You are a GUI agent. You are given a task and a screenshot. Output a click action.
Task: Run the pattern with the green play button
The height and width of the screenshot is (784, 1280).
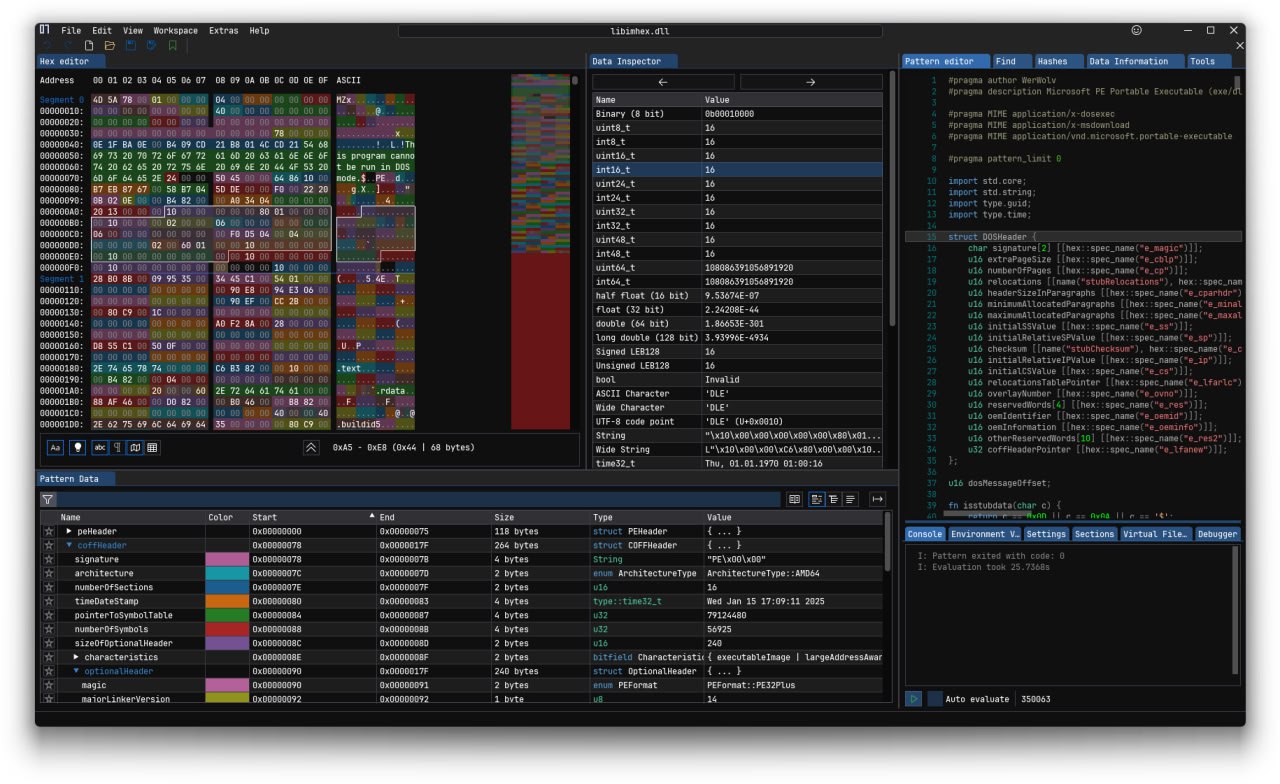pos(911,699)
